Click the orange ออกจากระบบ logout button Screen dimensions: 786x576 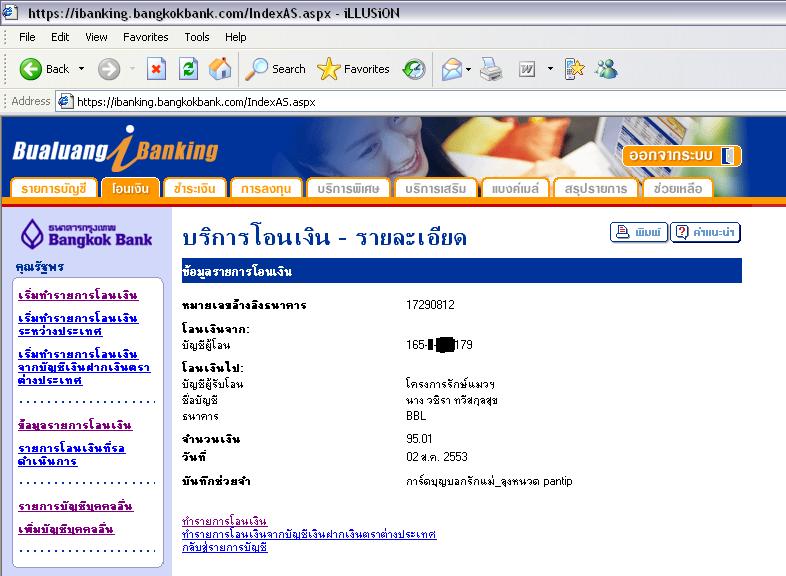pyautogui.click(x=681, y=155)
